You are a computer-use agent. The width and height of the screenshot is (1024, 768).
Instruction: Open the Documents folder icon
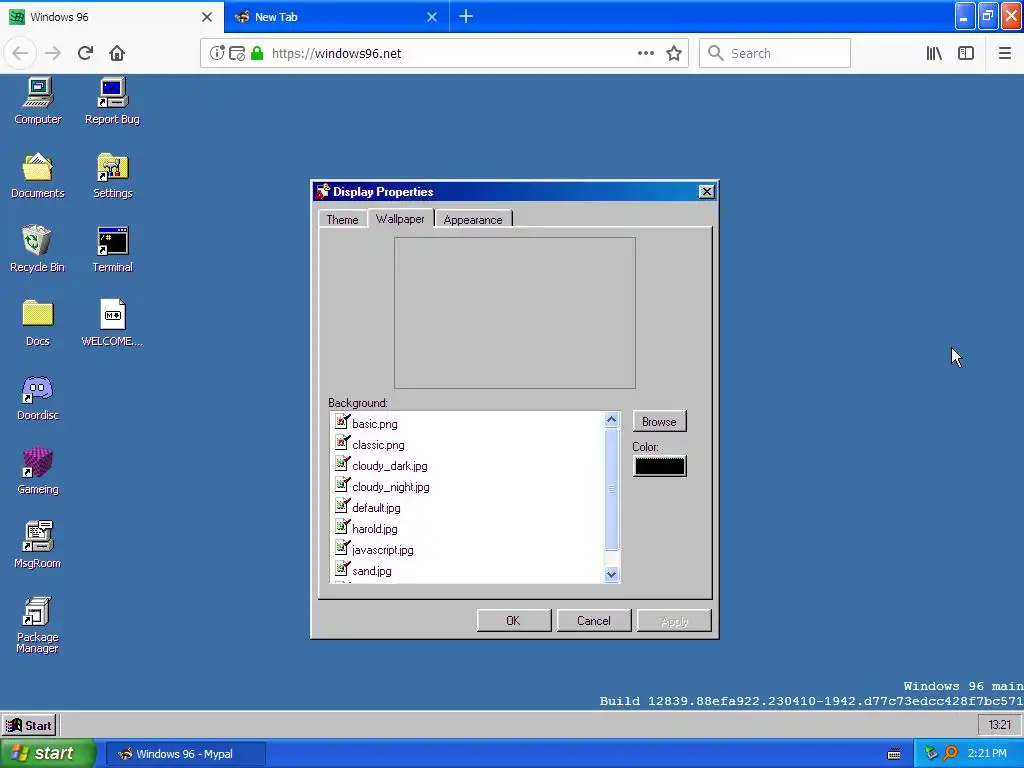pyautogui.click(x=37, y=175)
